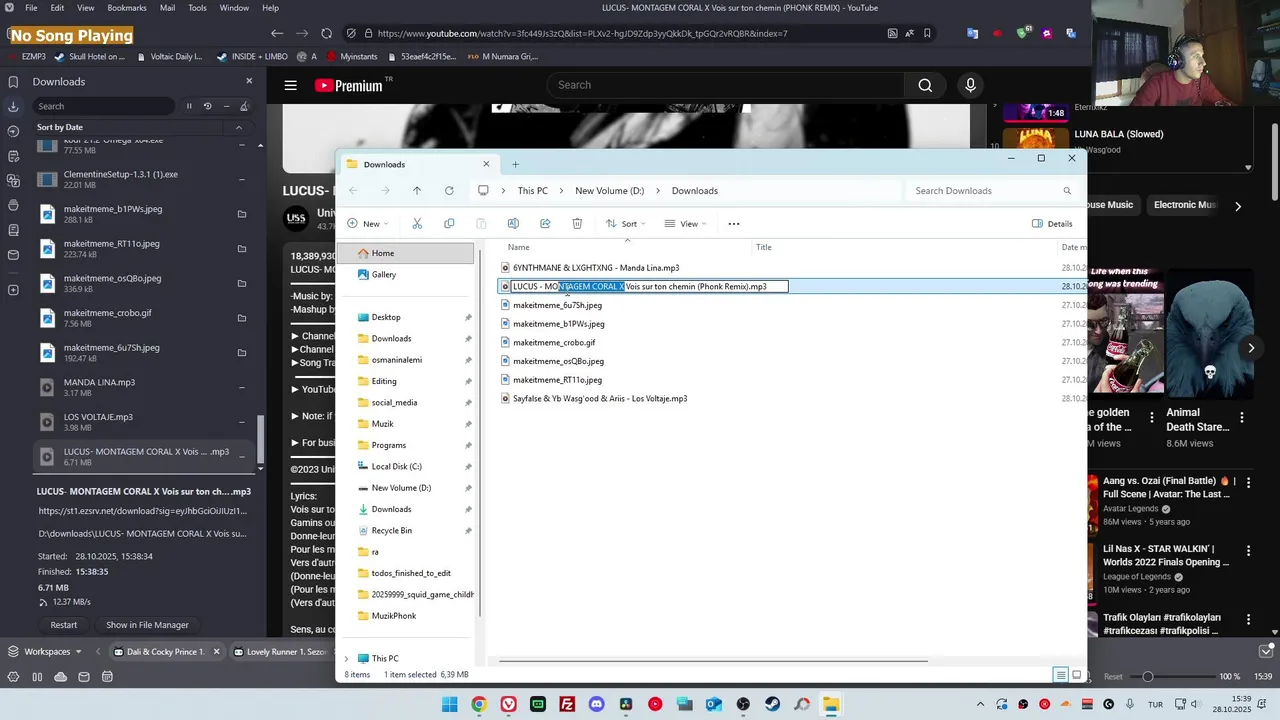Add a new Explorer tab
1280x720 pixels.
pyautogui.click(x=515, y=164)
